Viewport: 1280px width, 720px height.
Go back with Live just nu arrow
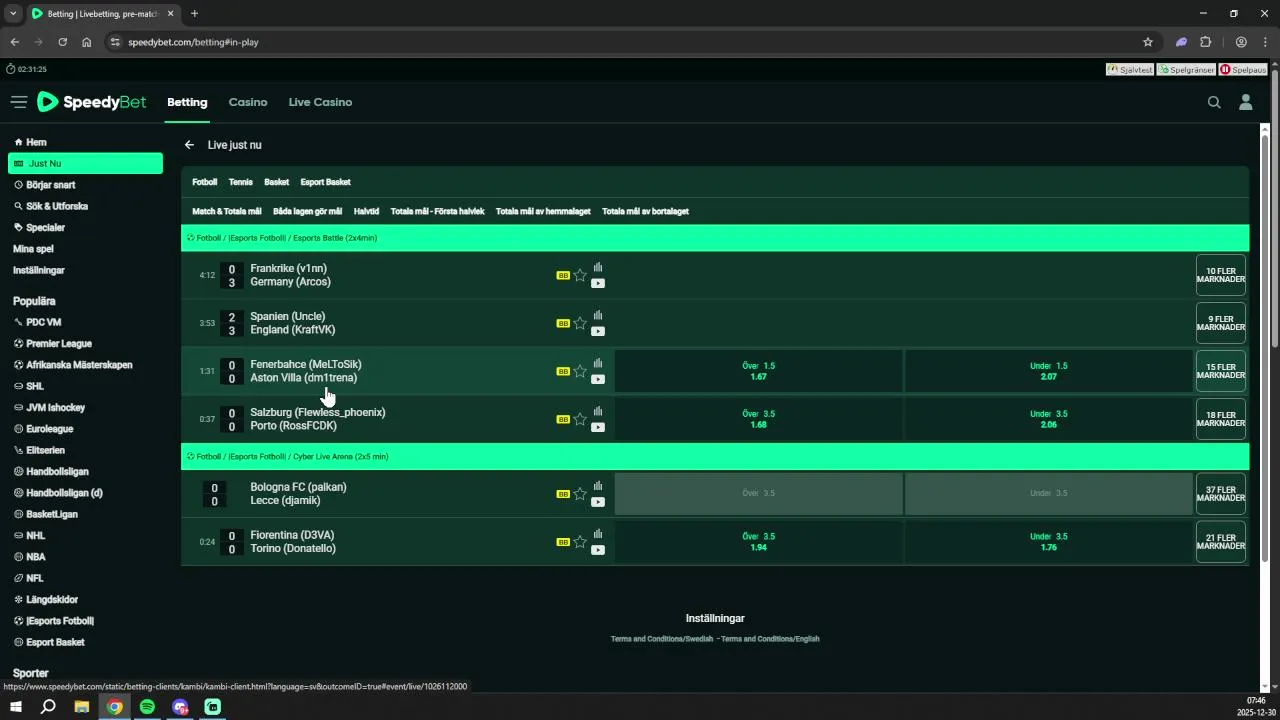(x=189, y=145)
